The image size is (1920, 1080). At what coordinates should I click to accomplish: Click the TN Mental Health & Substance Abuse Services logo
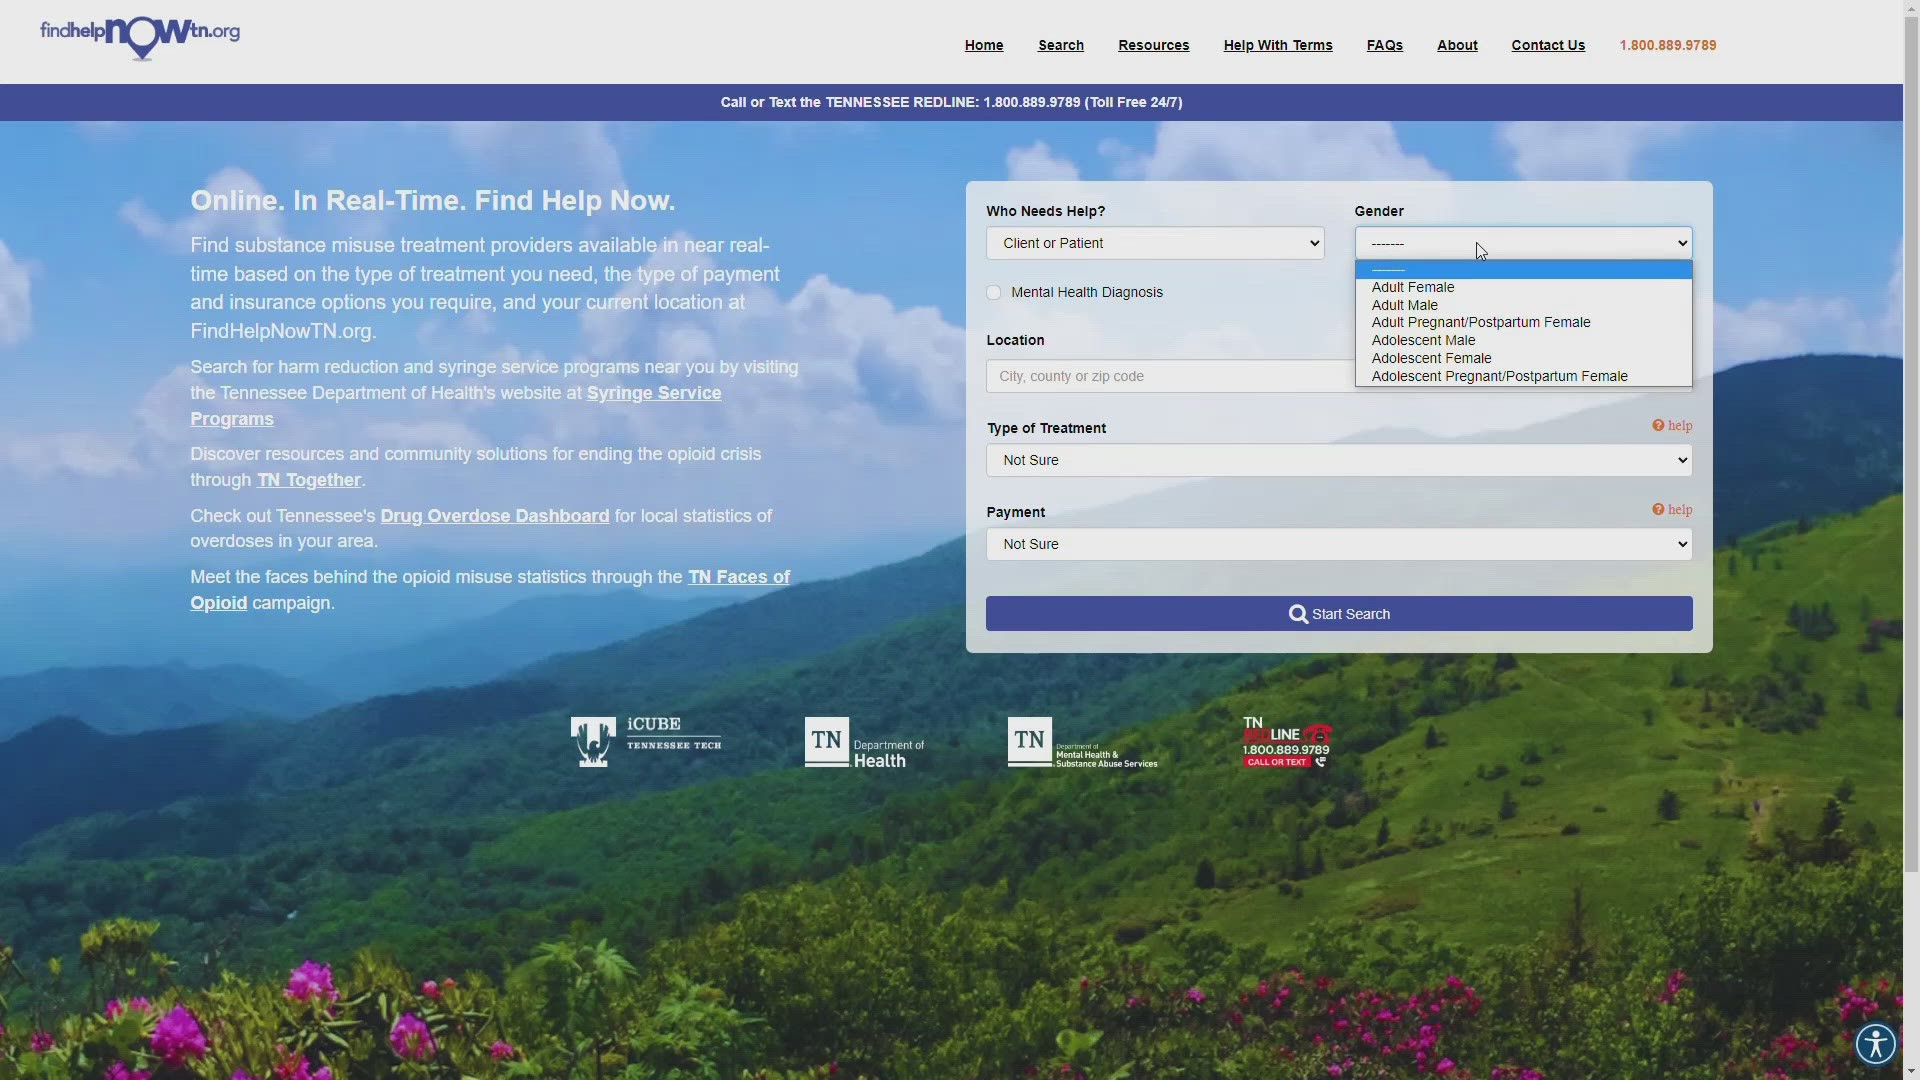(1082, 742)
